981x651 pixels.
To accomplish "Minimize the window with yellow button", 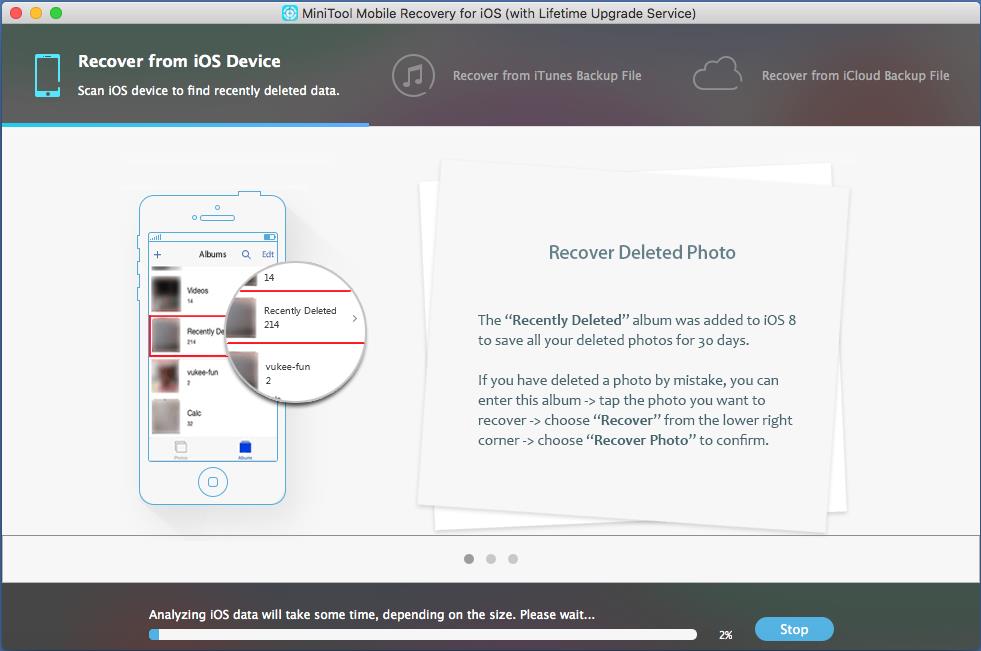I will 36,13.
